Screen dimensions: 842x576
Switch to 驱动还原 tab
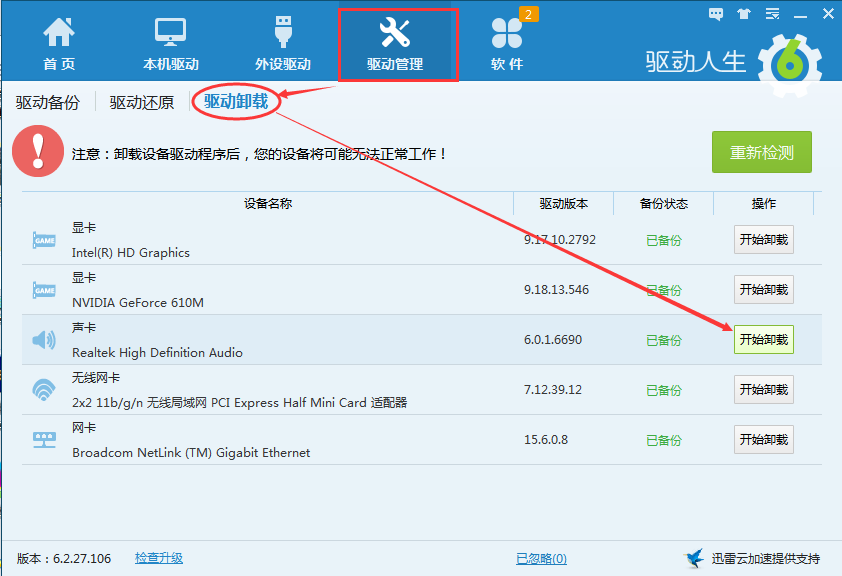[142, 102]
